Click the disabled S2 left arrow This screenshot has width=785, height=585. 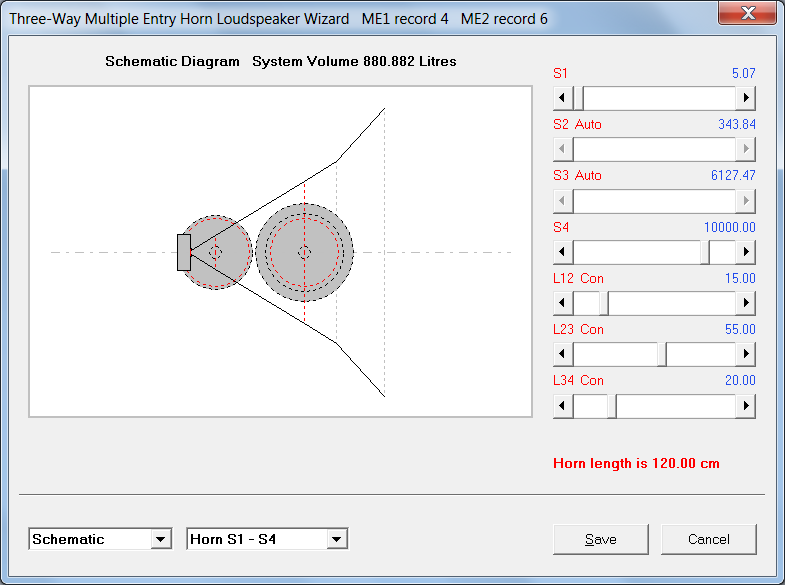click(563, 149)
